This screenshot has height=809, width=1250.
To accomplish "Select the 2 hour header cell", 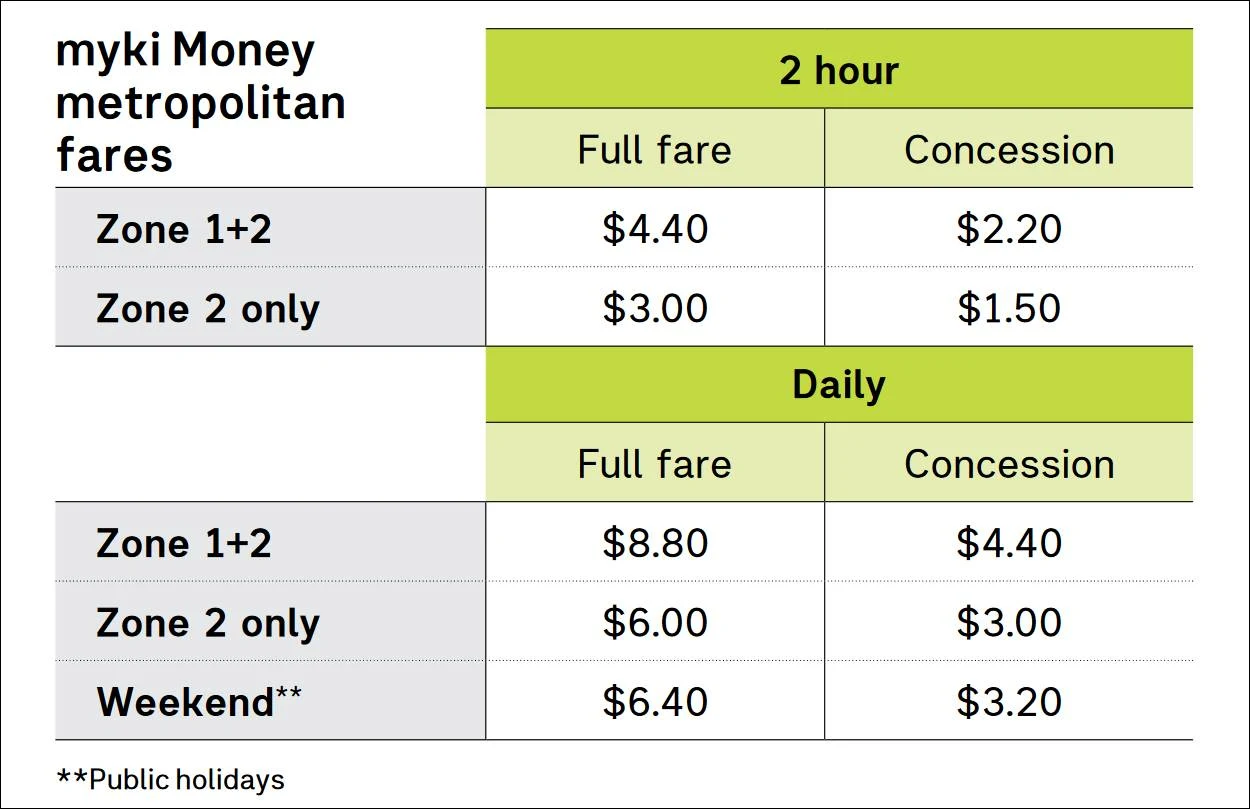I will (839, 71).
